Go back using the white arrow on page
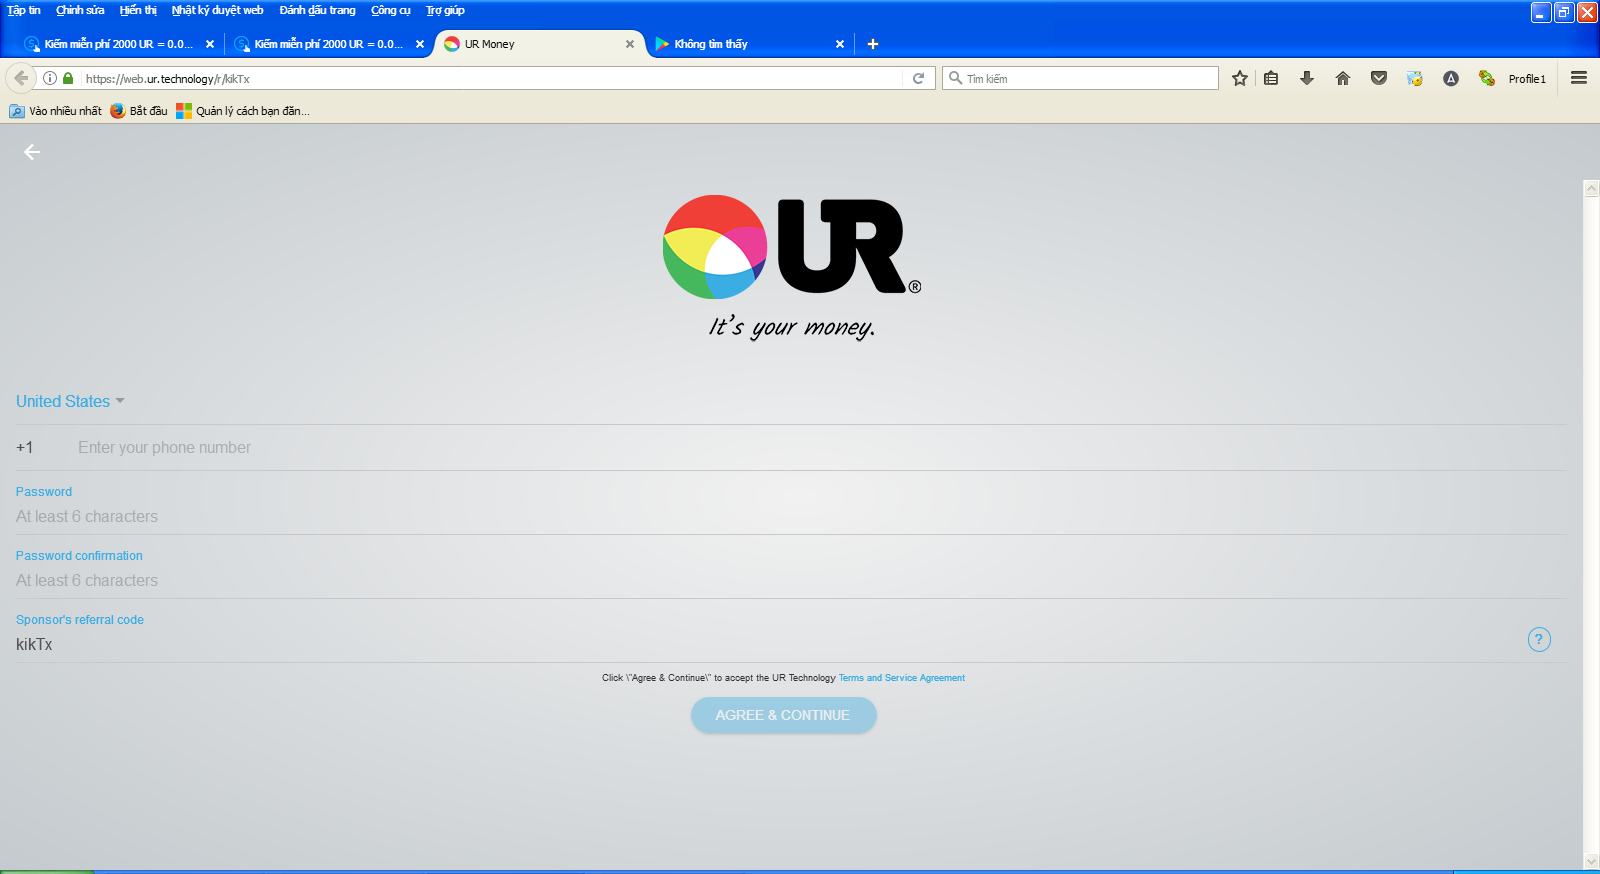The image size is (1600, 874). 32,152
